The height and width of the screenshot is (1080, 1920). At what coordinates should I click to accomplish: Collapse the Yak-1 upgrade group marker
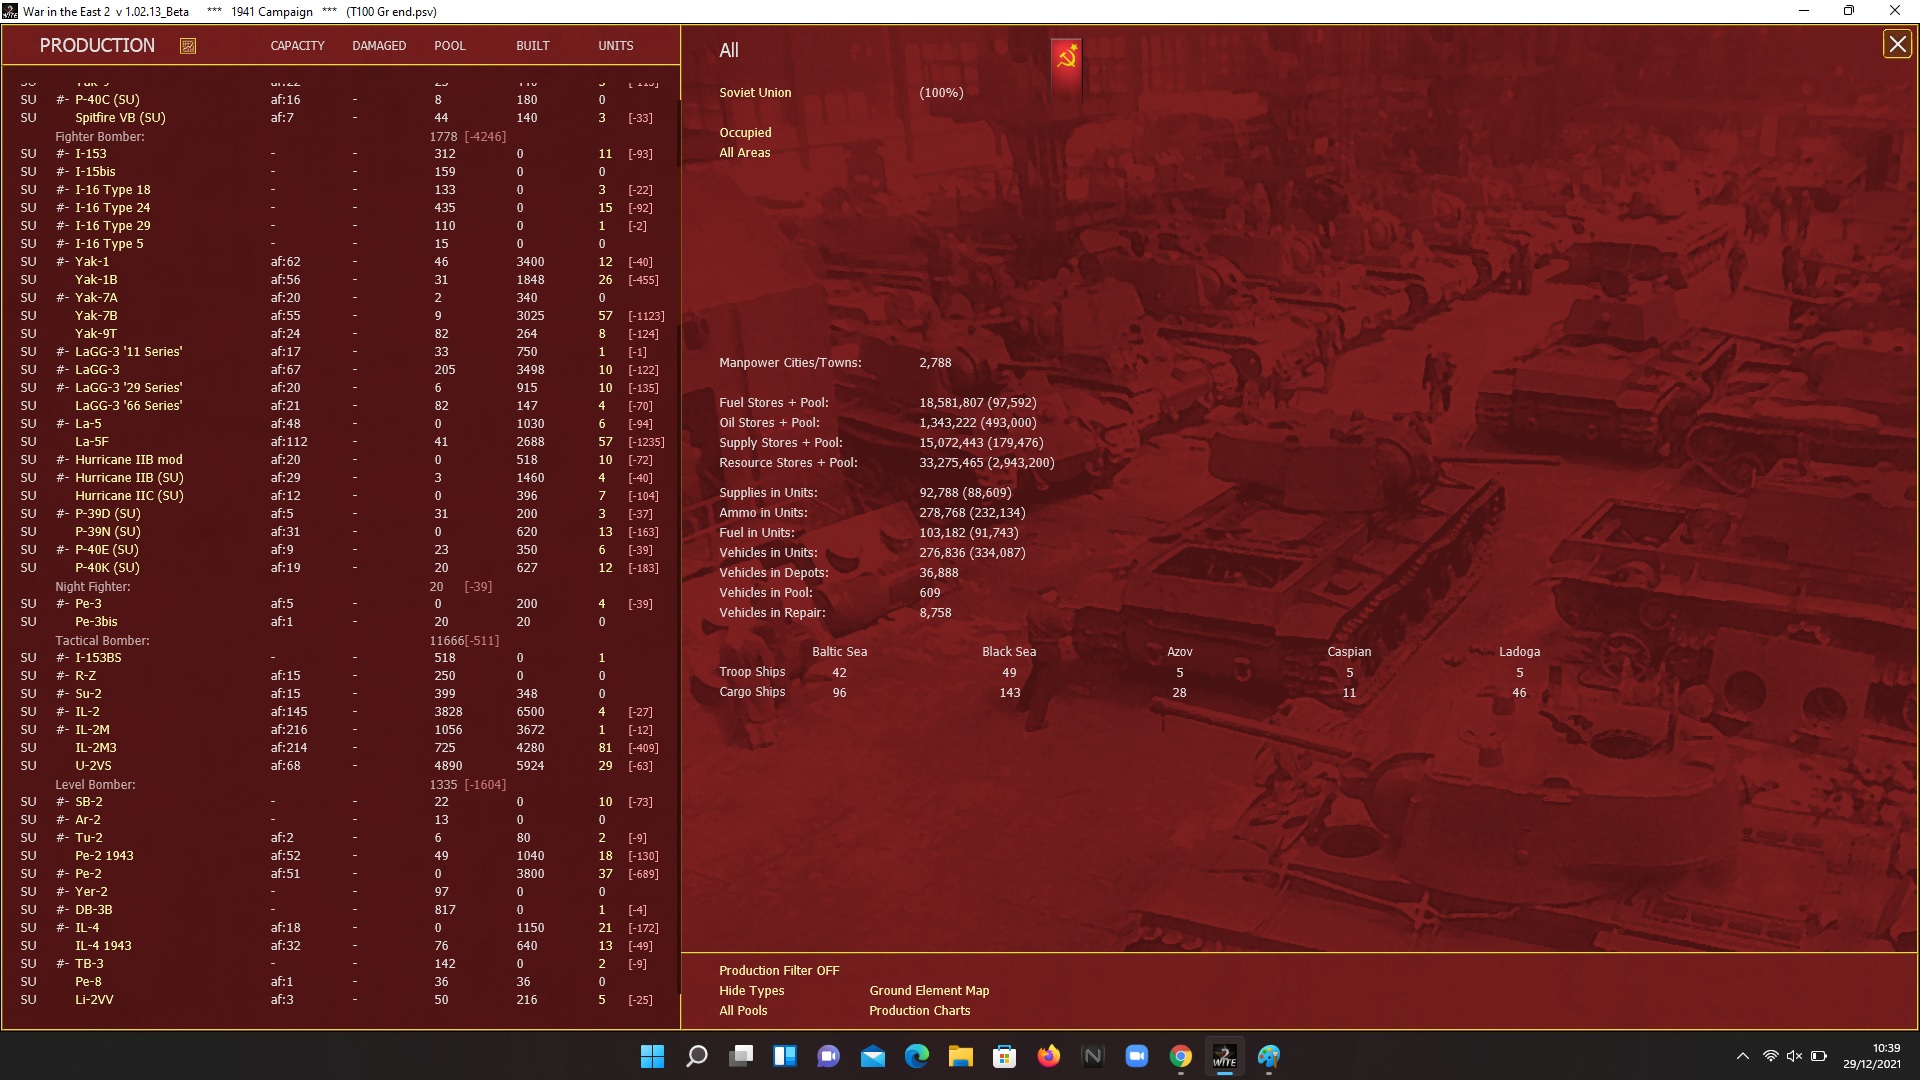point(62,262)
